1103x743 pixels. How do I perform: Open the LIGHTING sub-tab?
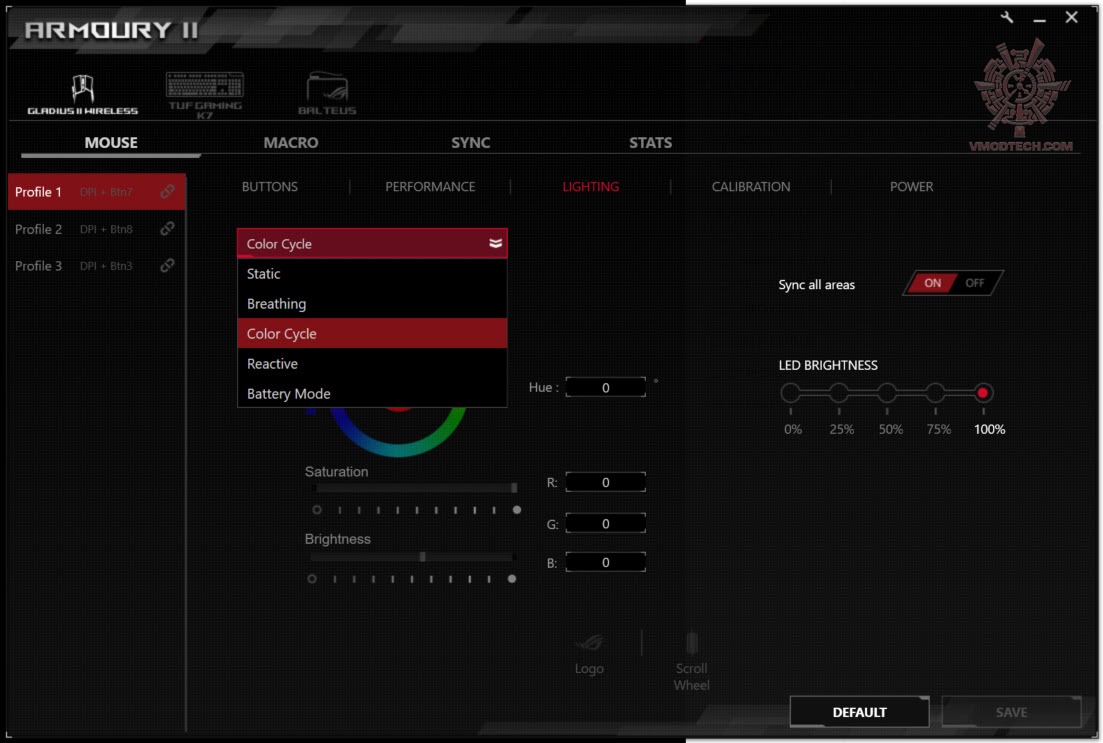(590, 186)
